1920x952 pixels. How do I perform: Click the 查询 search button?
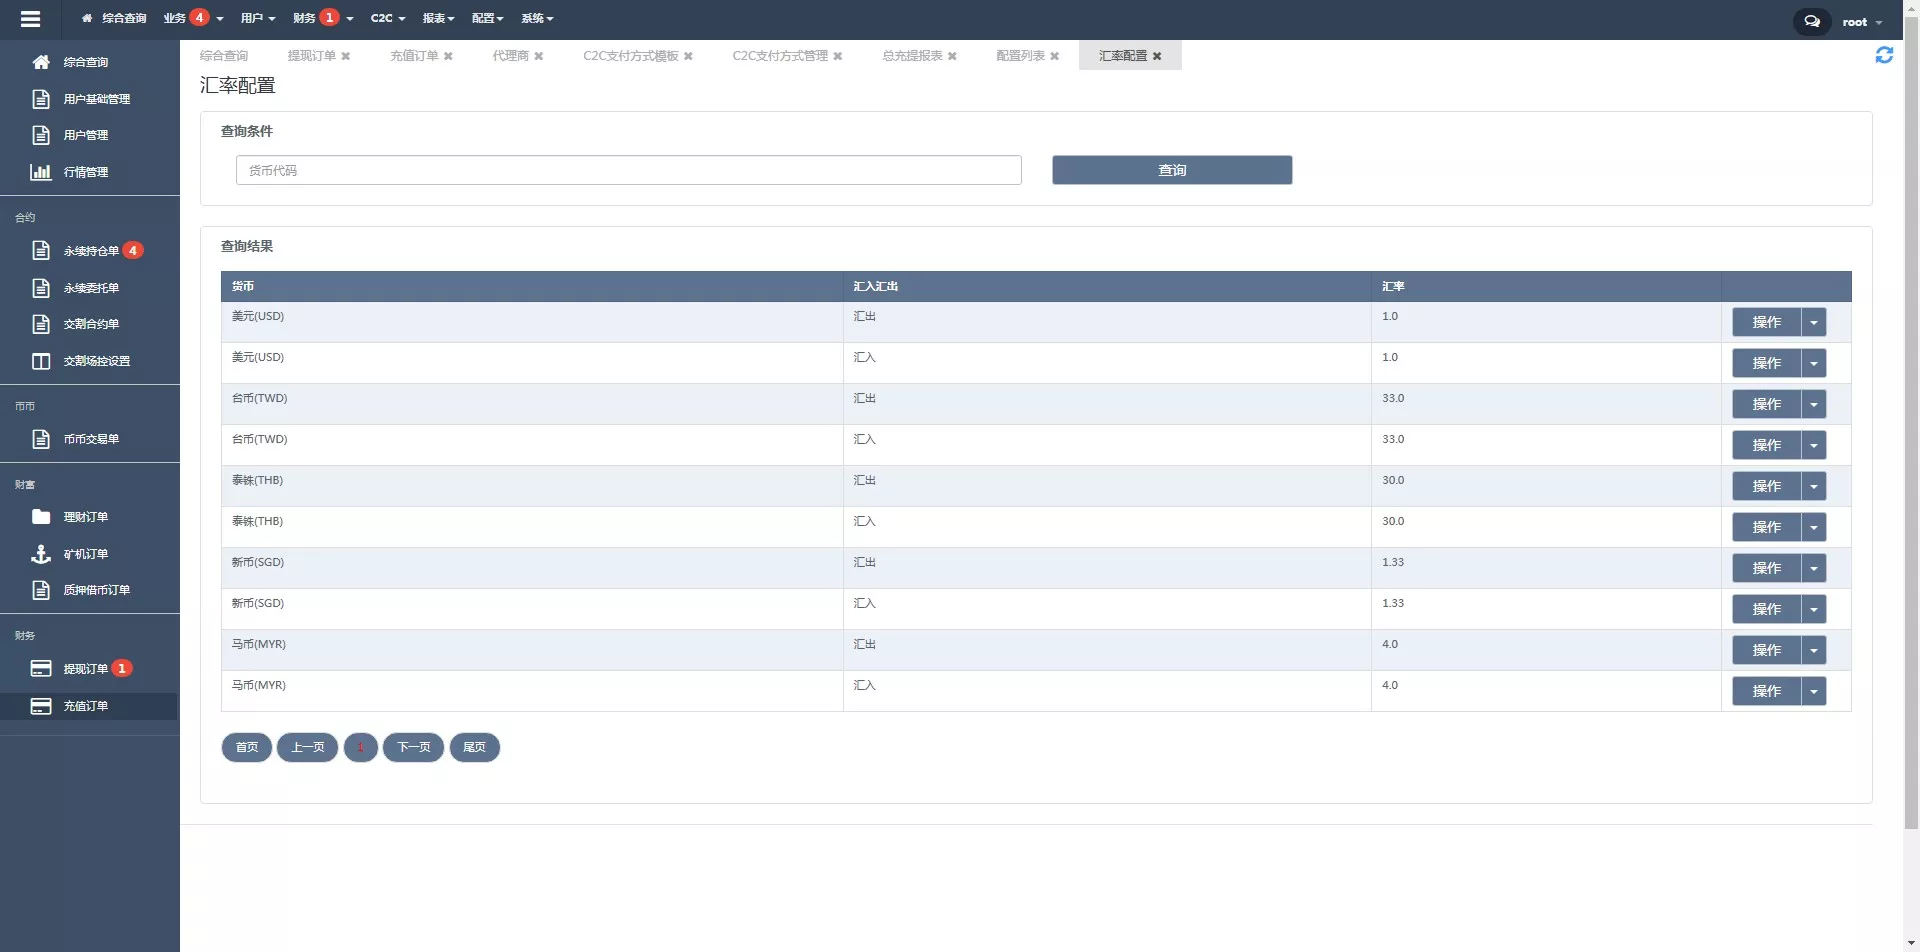click(1171, 170)
